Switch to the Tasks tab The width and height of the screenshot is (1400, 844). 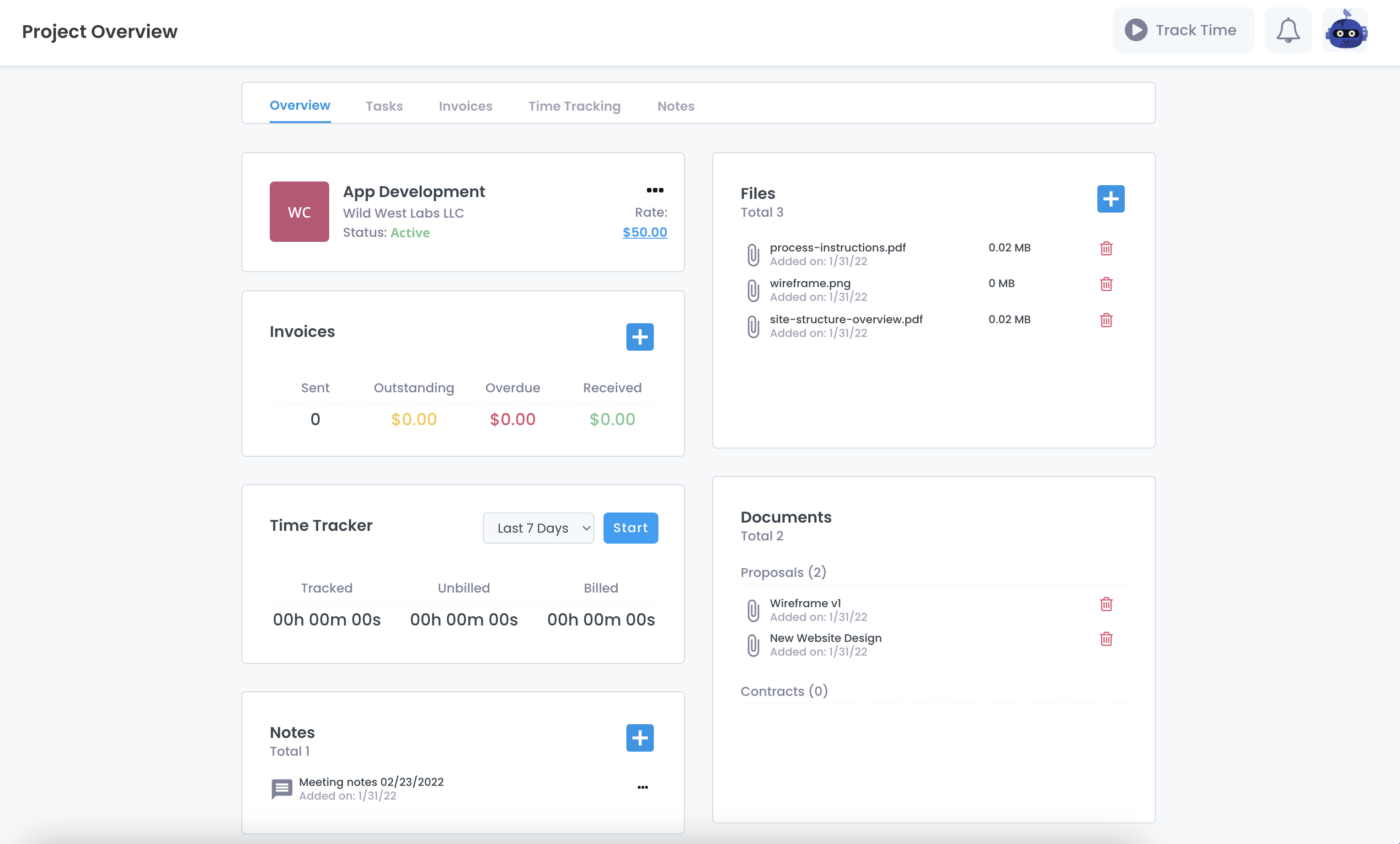pos(384,106)
